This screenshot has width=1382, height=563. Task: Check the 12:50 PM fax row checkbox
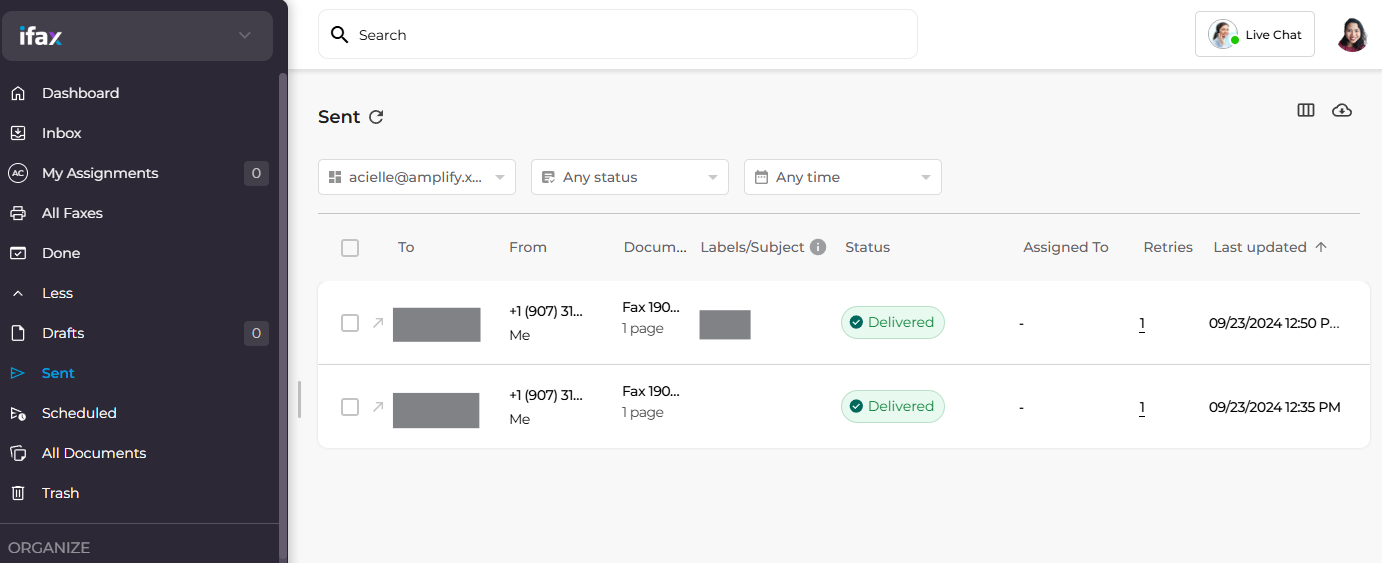(x=350, y=323)
